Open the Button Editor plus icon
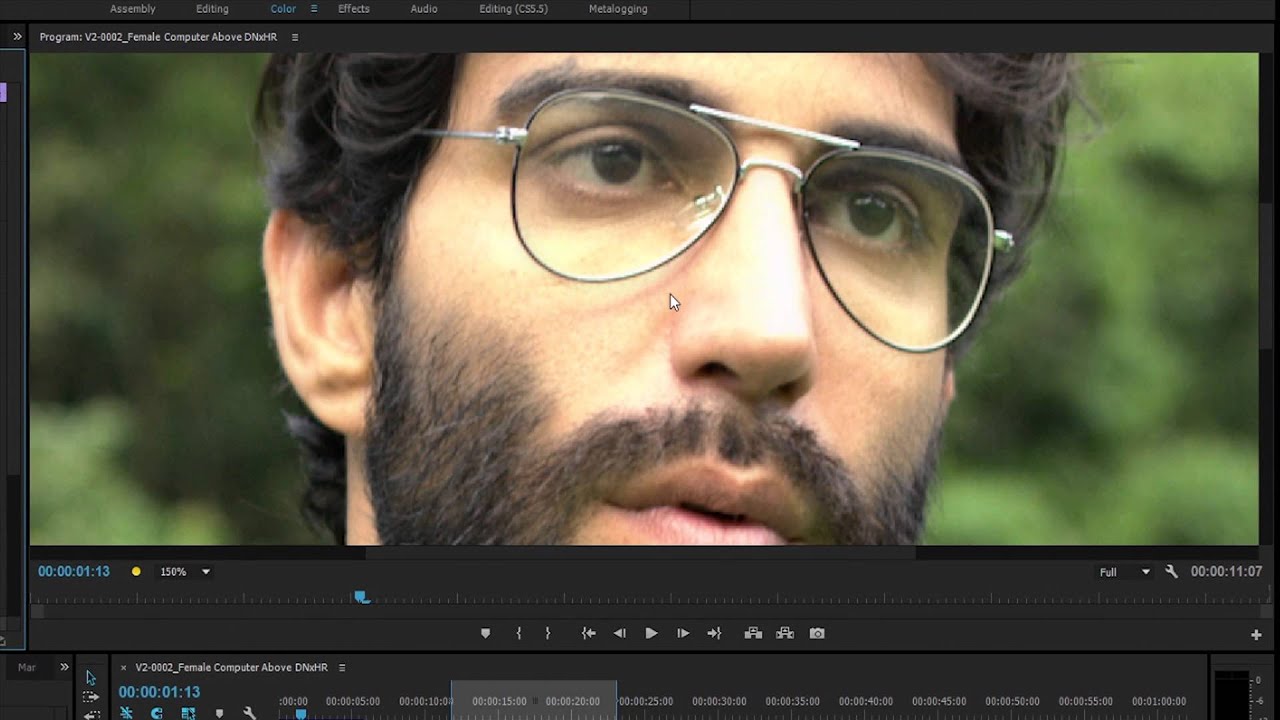This screenshot has width=1280, height=720. point(1256,634)
